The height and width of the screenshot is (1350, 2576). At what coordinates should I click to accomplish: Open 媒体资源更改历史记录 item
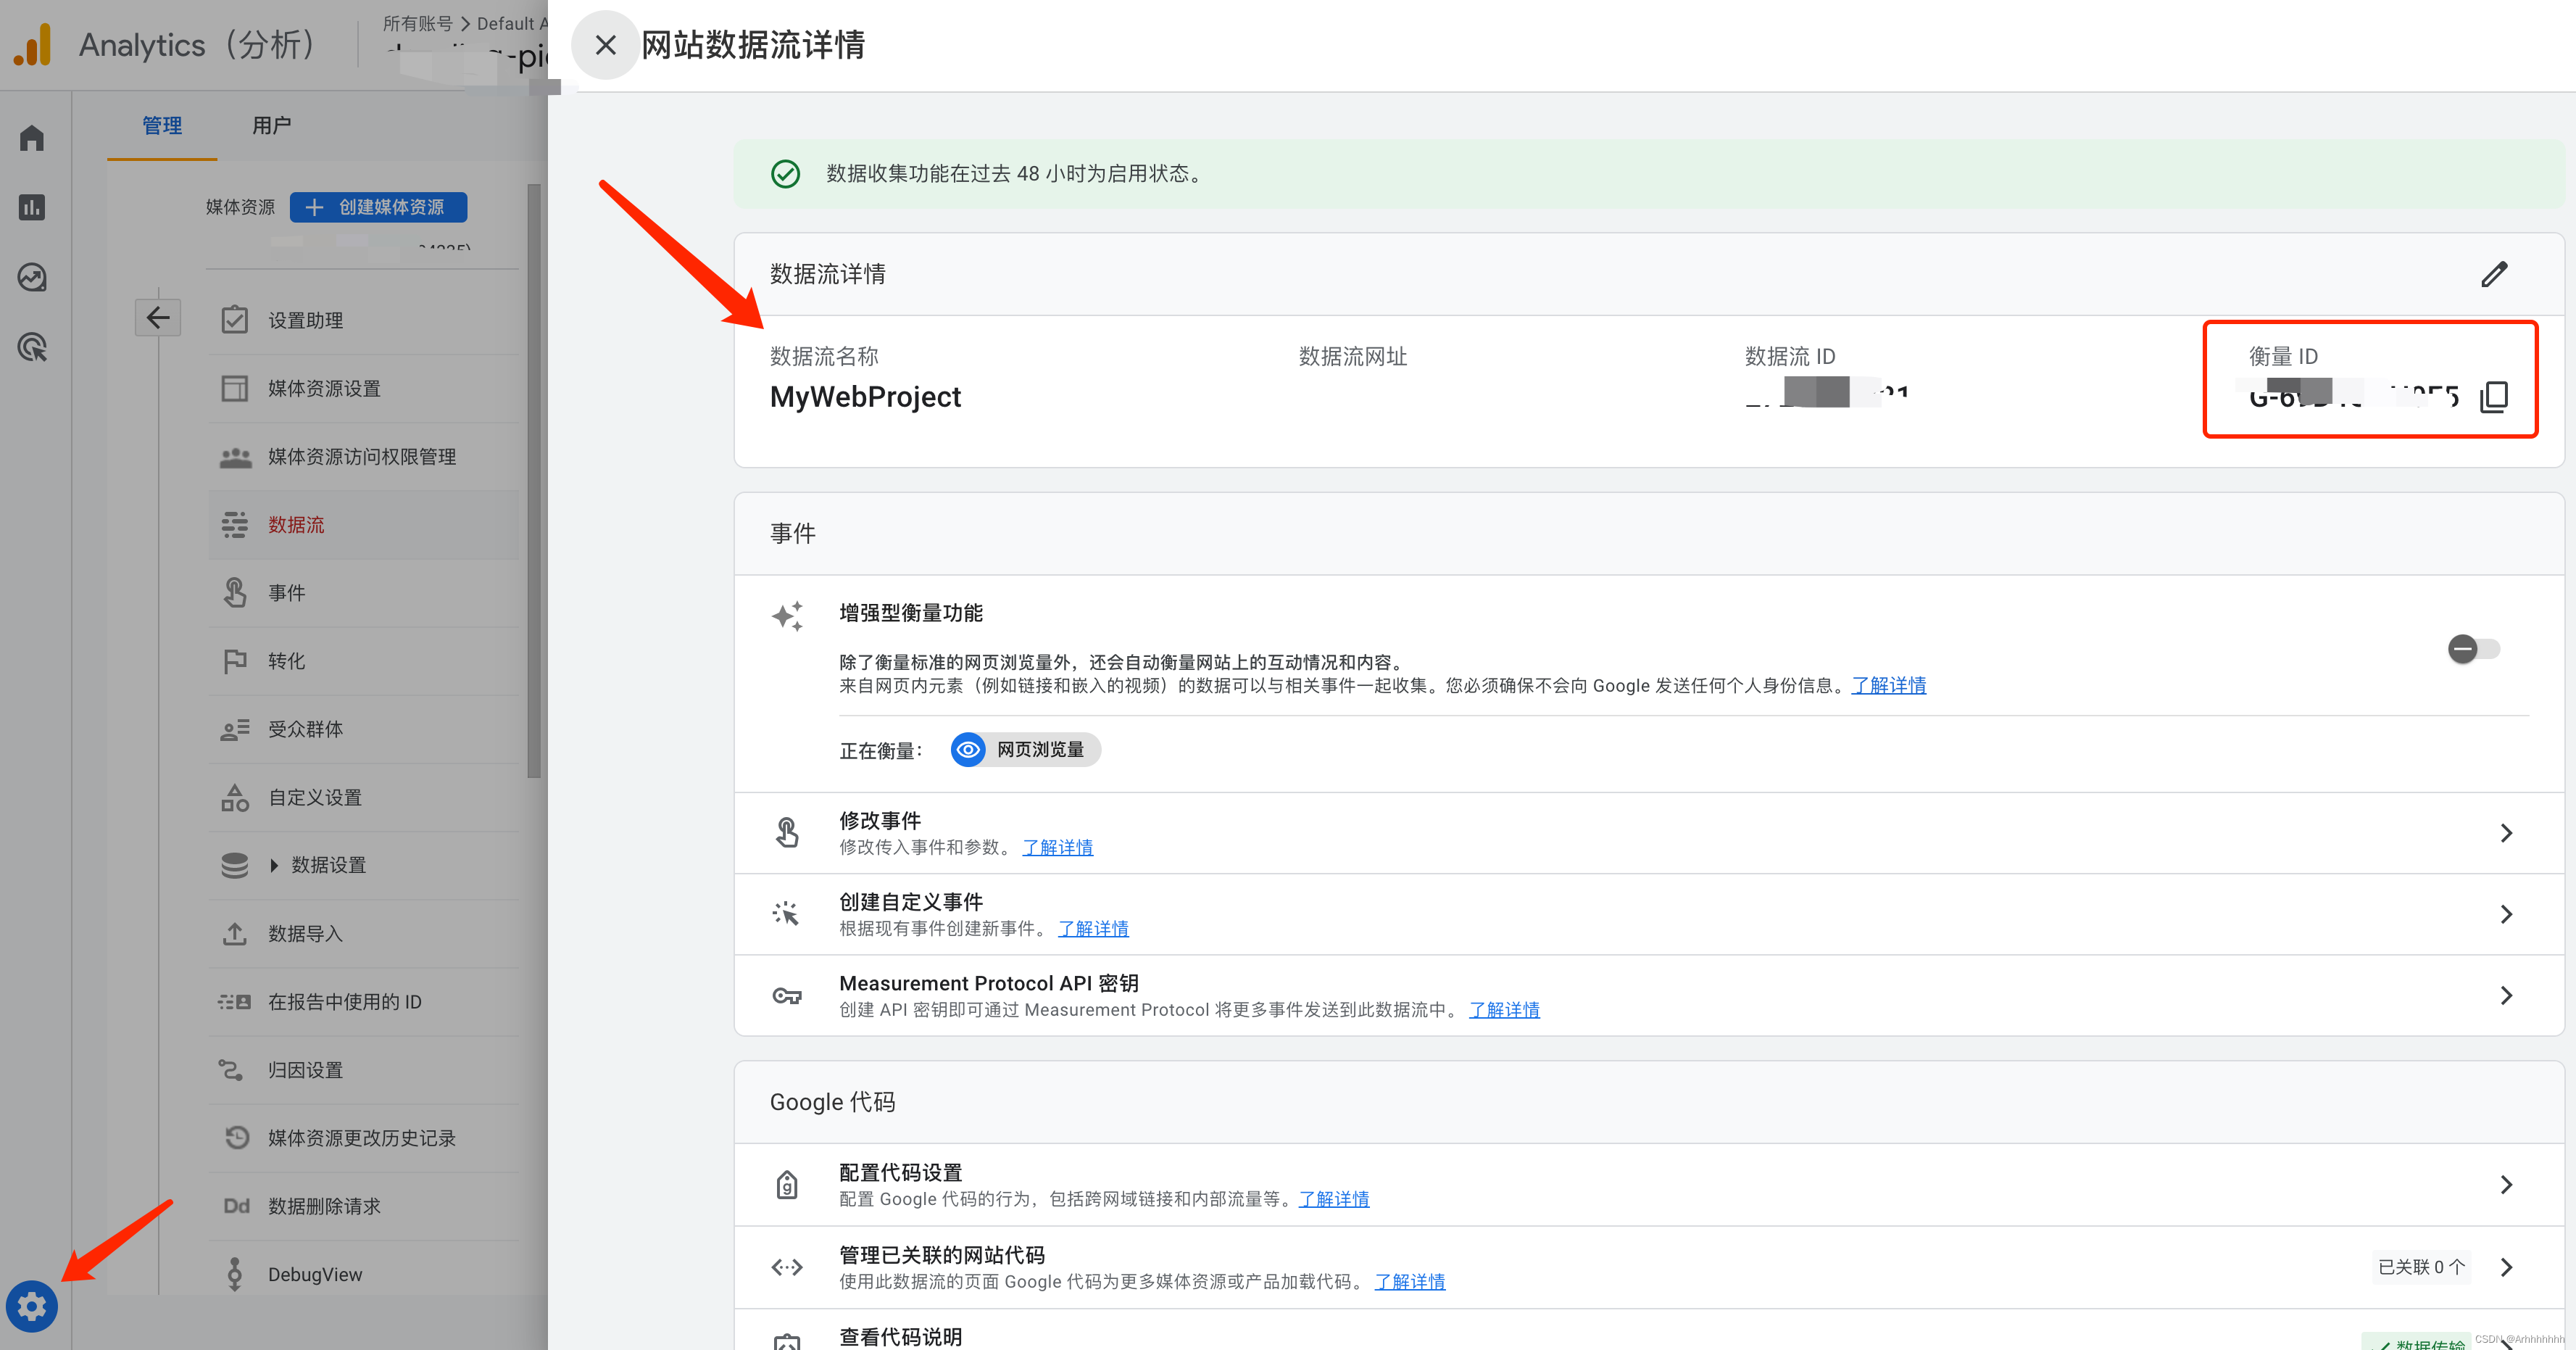(x=364, y=1137)
